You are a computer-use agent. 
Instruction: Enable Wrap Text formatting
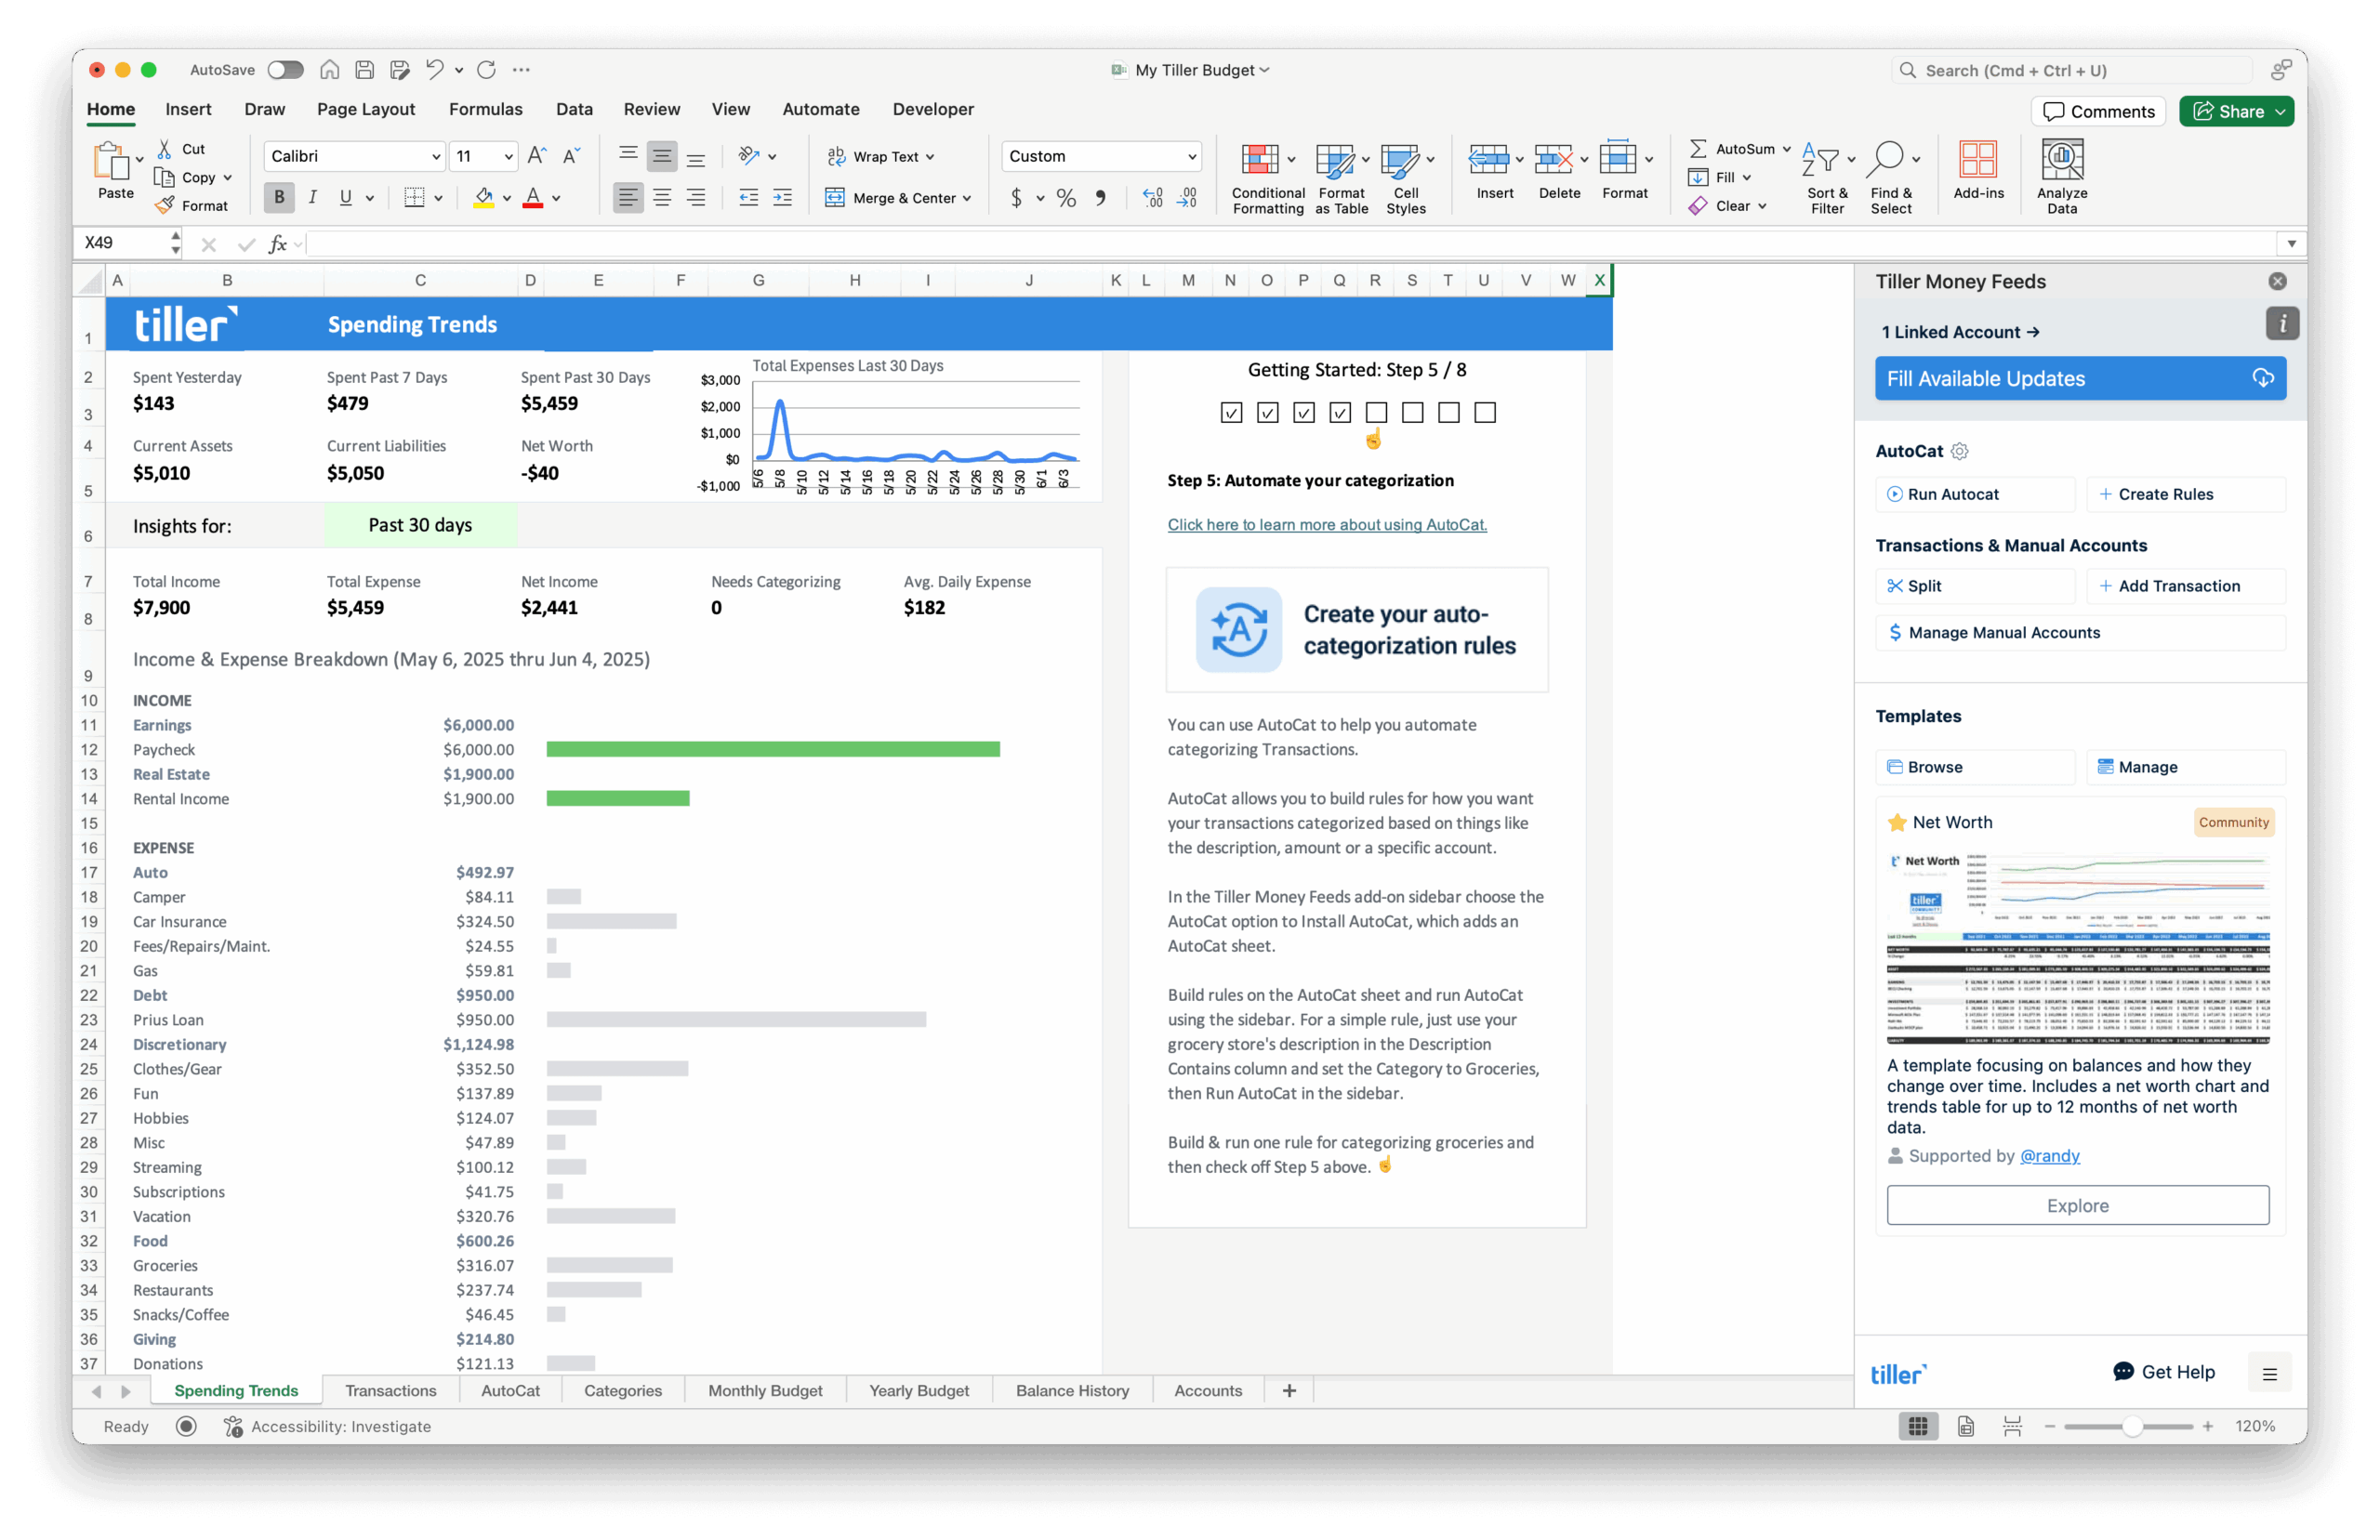[x=882, y=156]
